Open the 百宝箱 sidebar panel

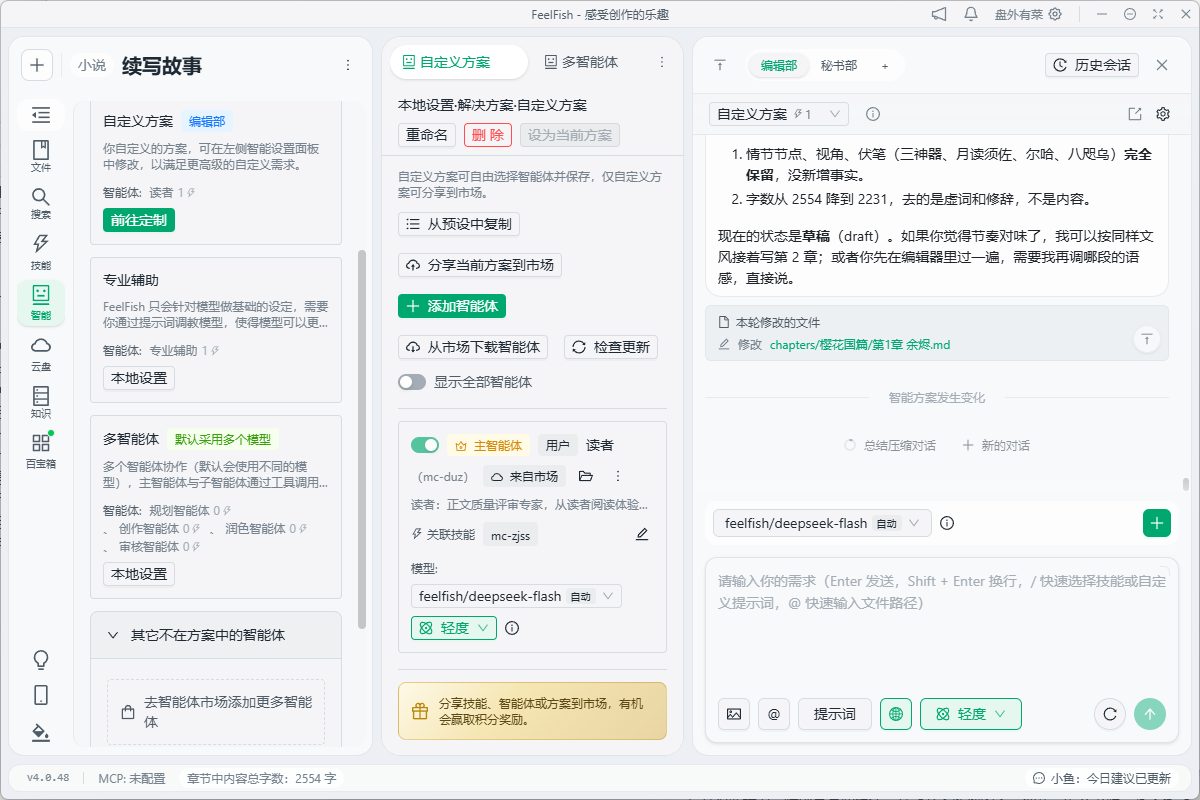pyautogui.click(x=41, y=450)
